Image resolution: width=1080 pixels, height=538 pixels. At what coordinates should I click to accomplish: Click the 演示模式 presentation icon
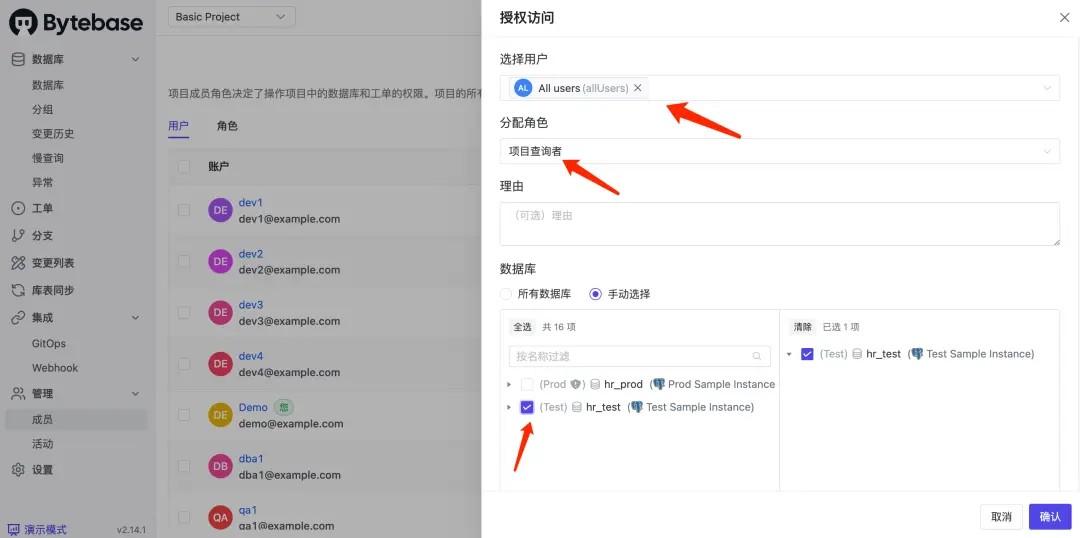point(14,530)
